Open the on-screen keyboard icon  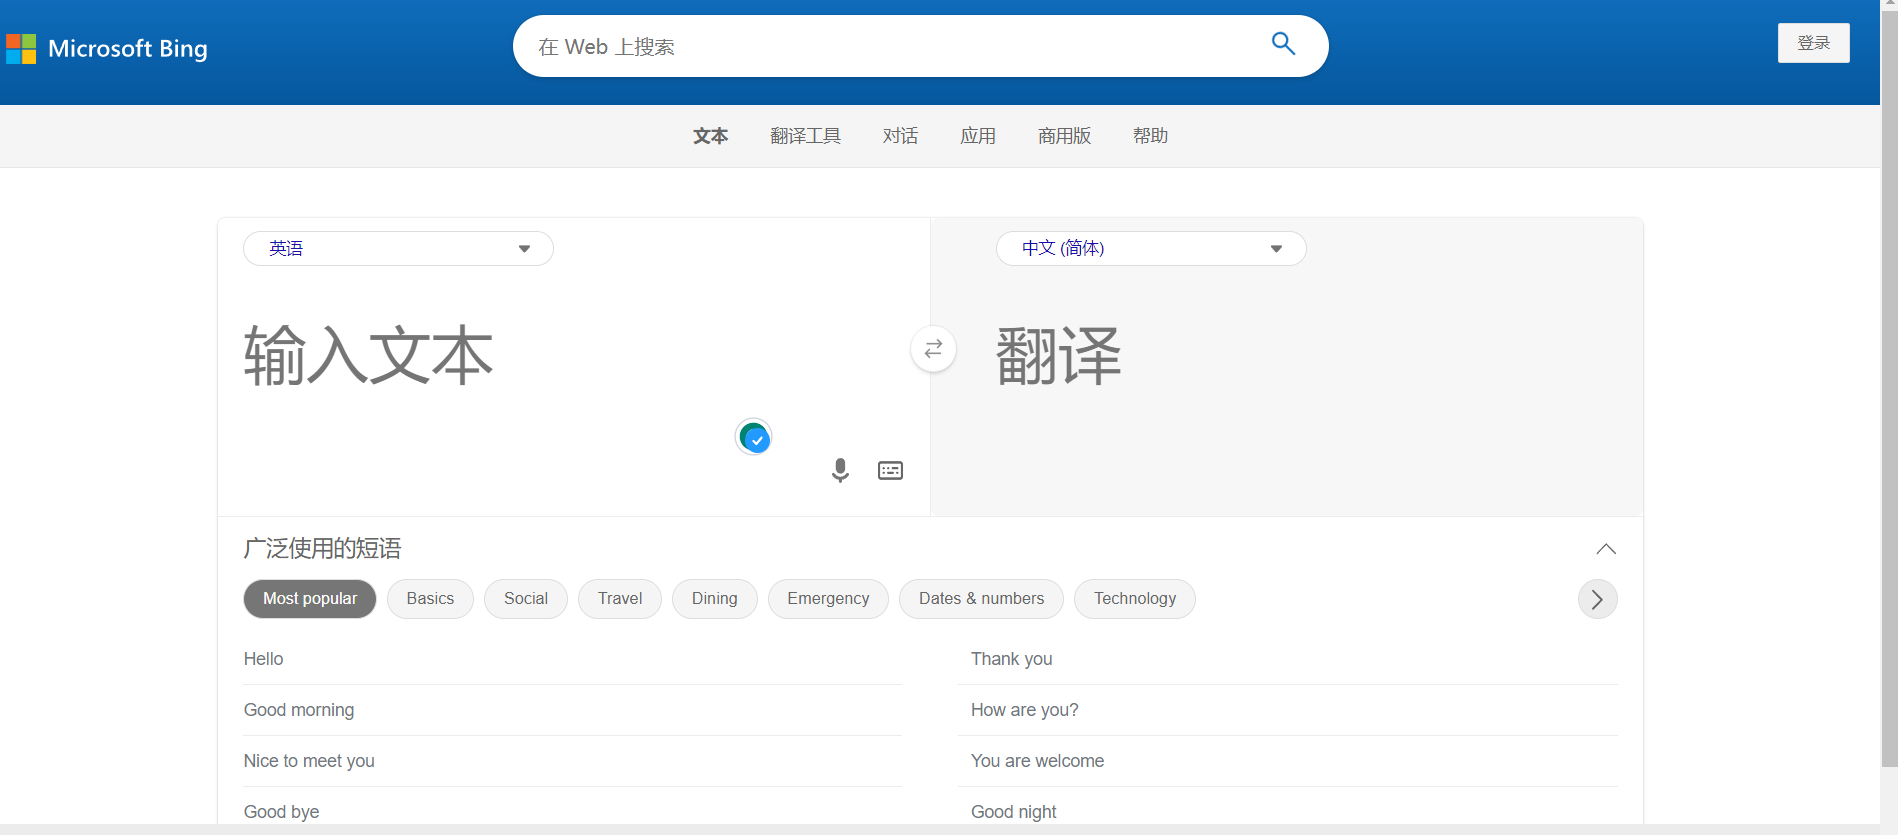click(890, 470)
